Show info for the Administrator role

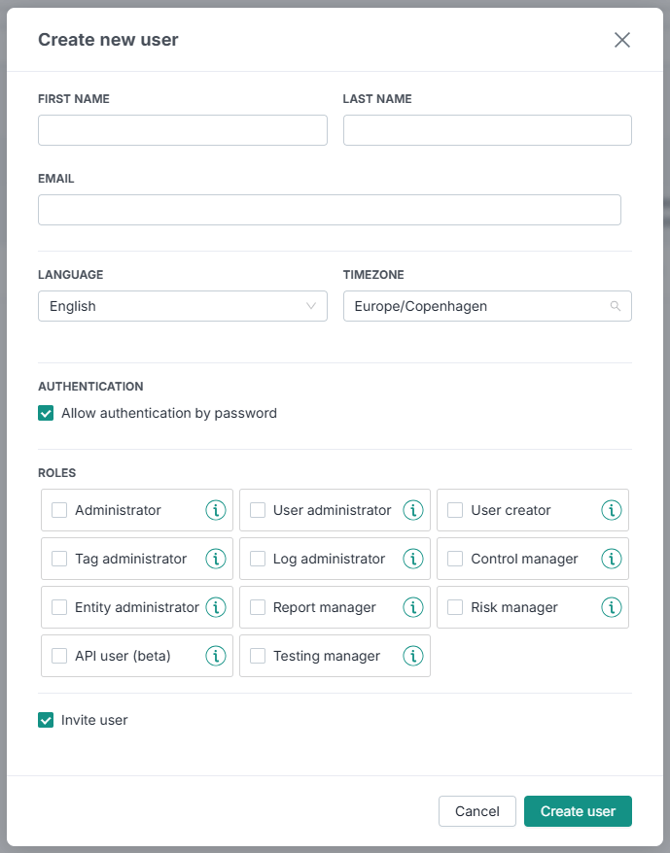tap(215, 510)
